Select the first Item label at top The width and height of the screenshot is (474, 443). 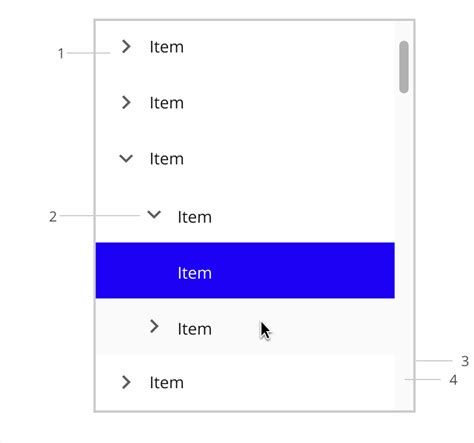pyautogui.click(x=167, y=47)
